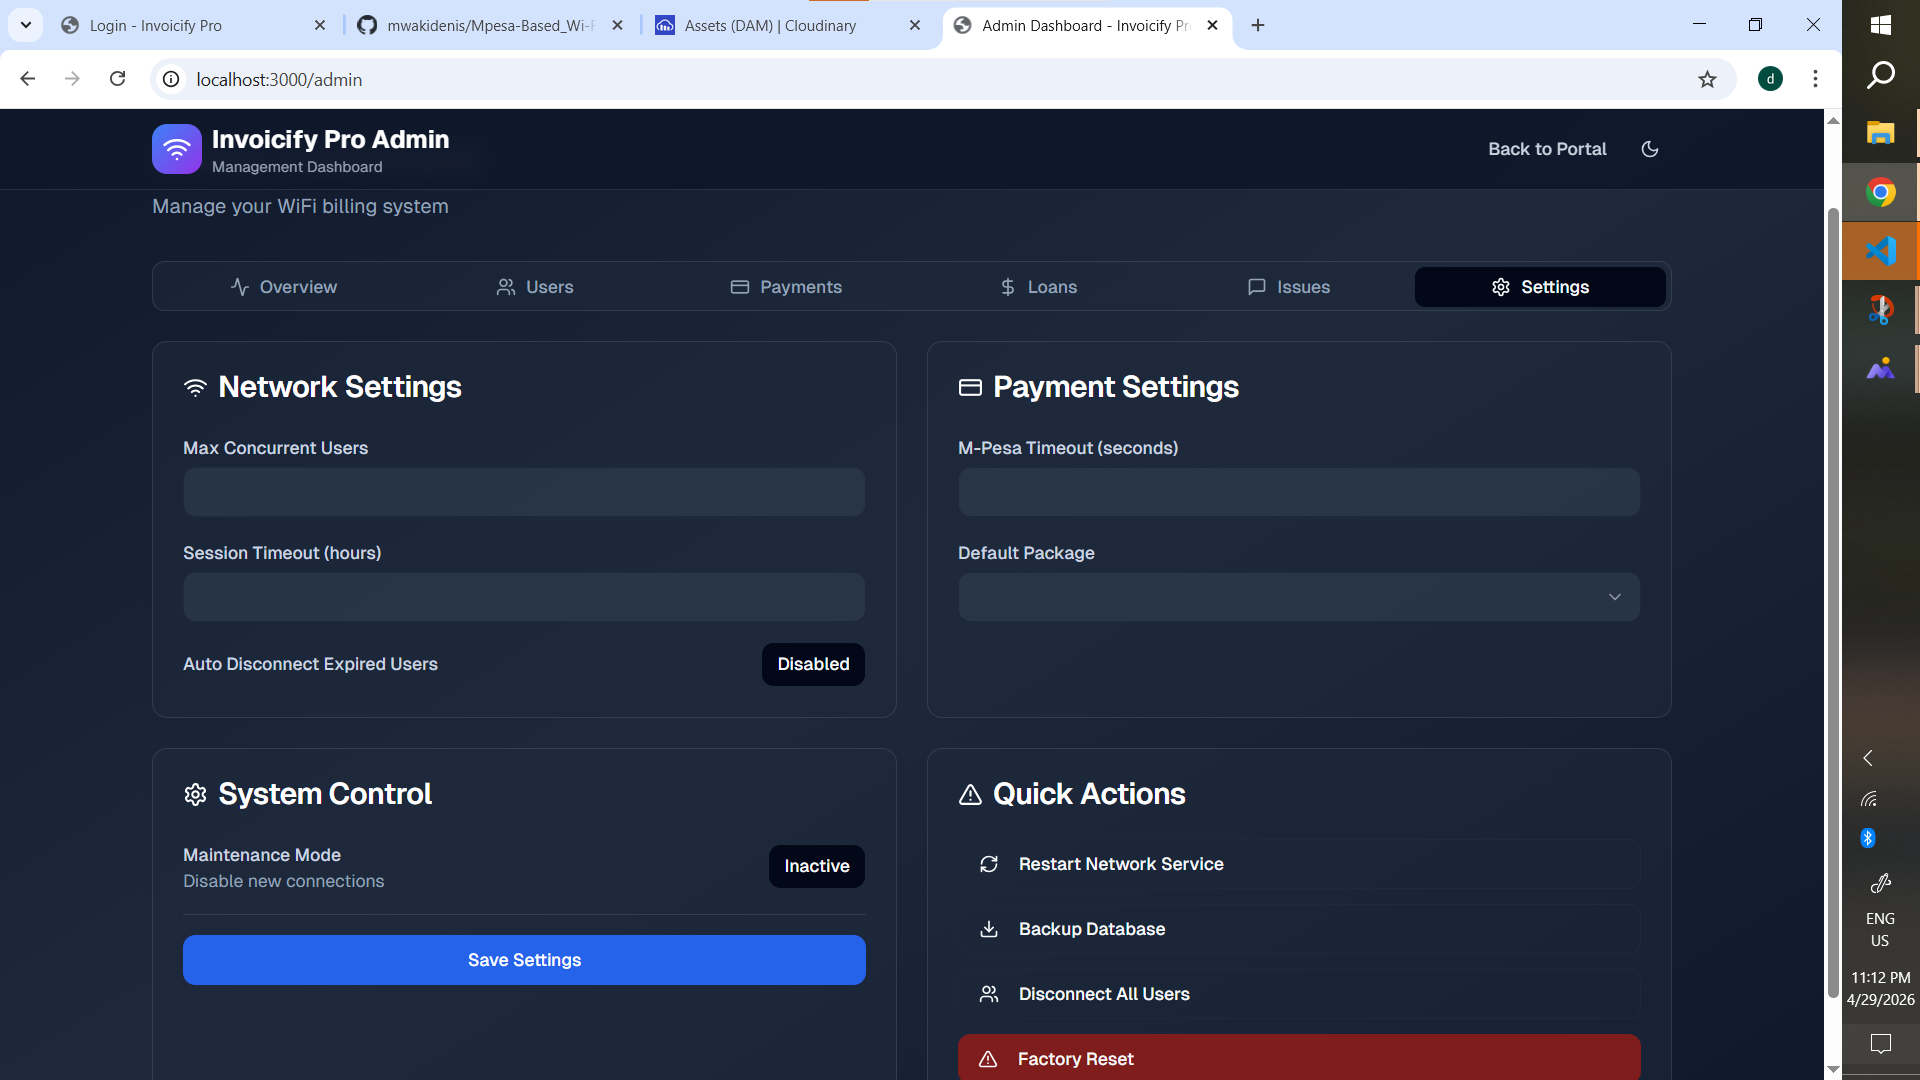This screenshot has height=1080, width=1920.
Task: Expand hidden system tray icons chevron
Action: (x=1867, y=758)
